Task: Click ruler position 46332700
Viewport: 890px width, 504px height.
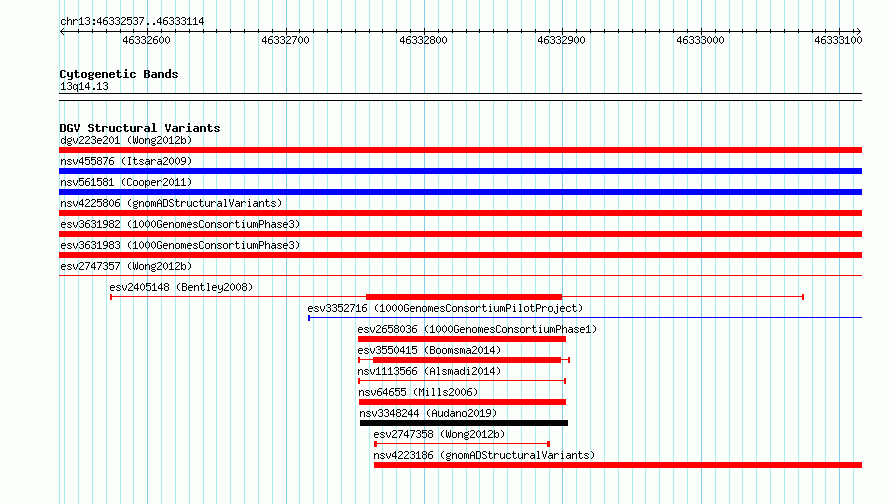Action: (286, 40)
